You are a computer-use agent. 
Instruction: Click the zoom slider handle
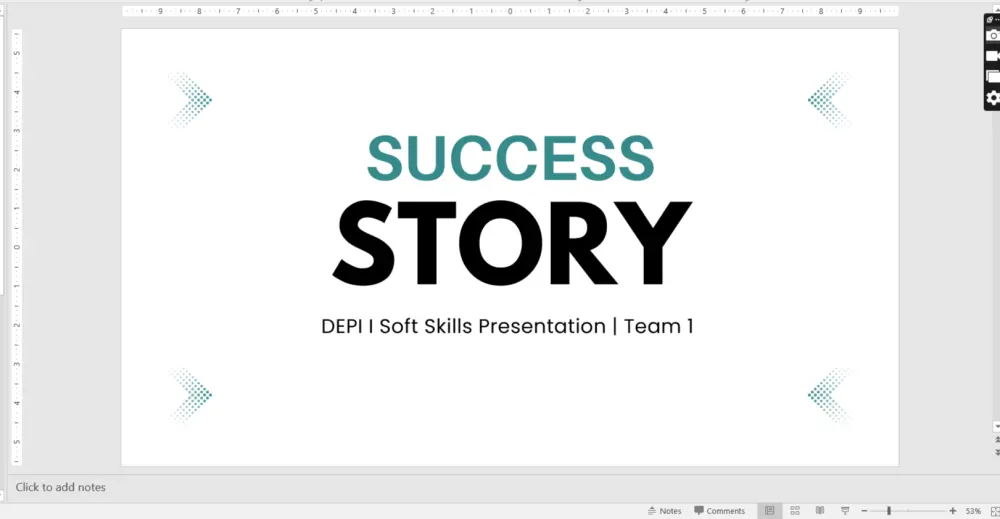tap(888, 511)
